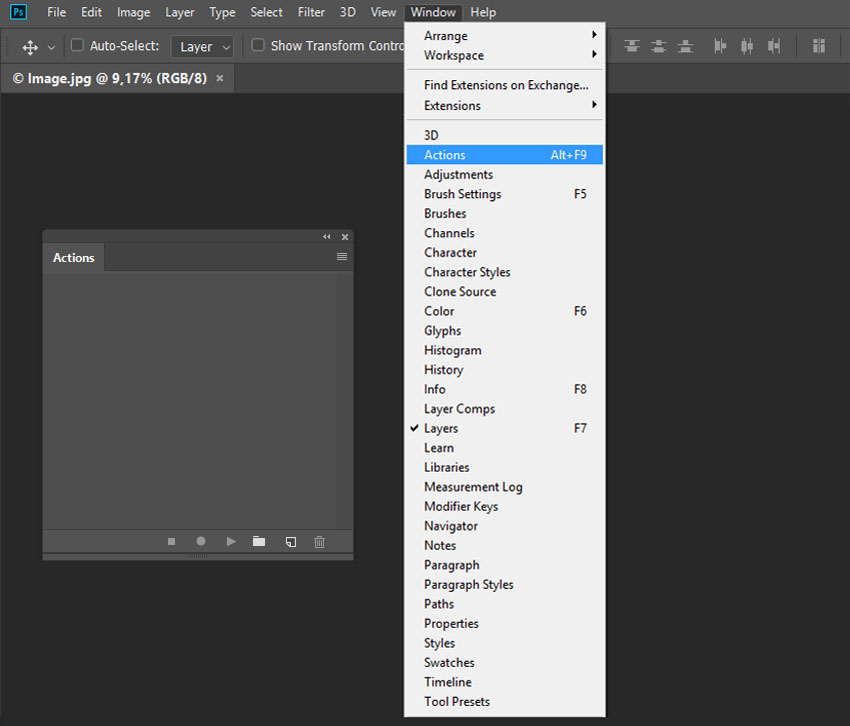This screenshot has height=726, width=850.
Task: Open the Edit menu
Action: coord(91,12)
